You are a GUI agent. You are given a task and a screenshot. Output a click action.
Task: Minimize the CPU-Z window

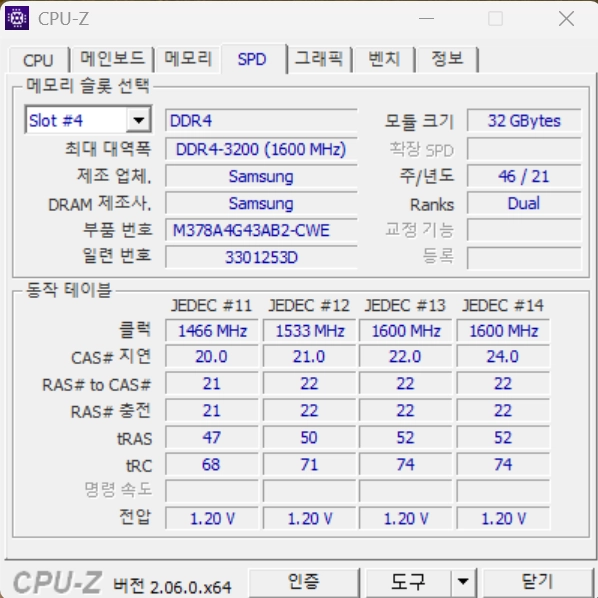(426, 18)
